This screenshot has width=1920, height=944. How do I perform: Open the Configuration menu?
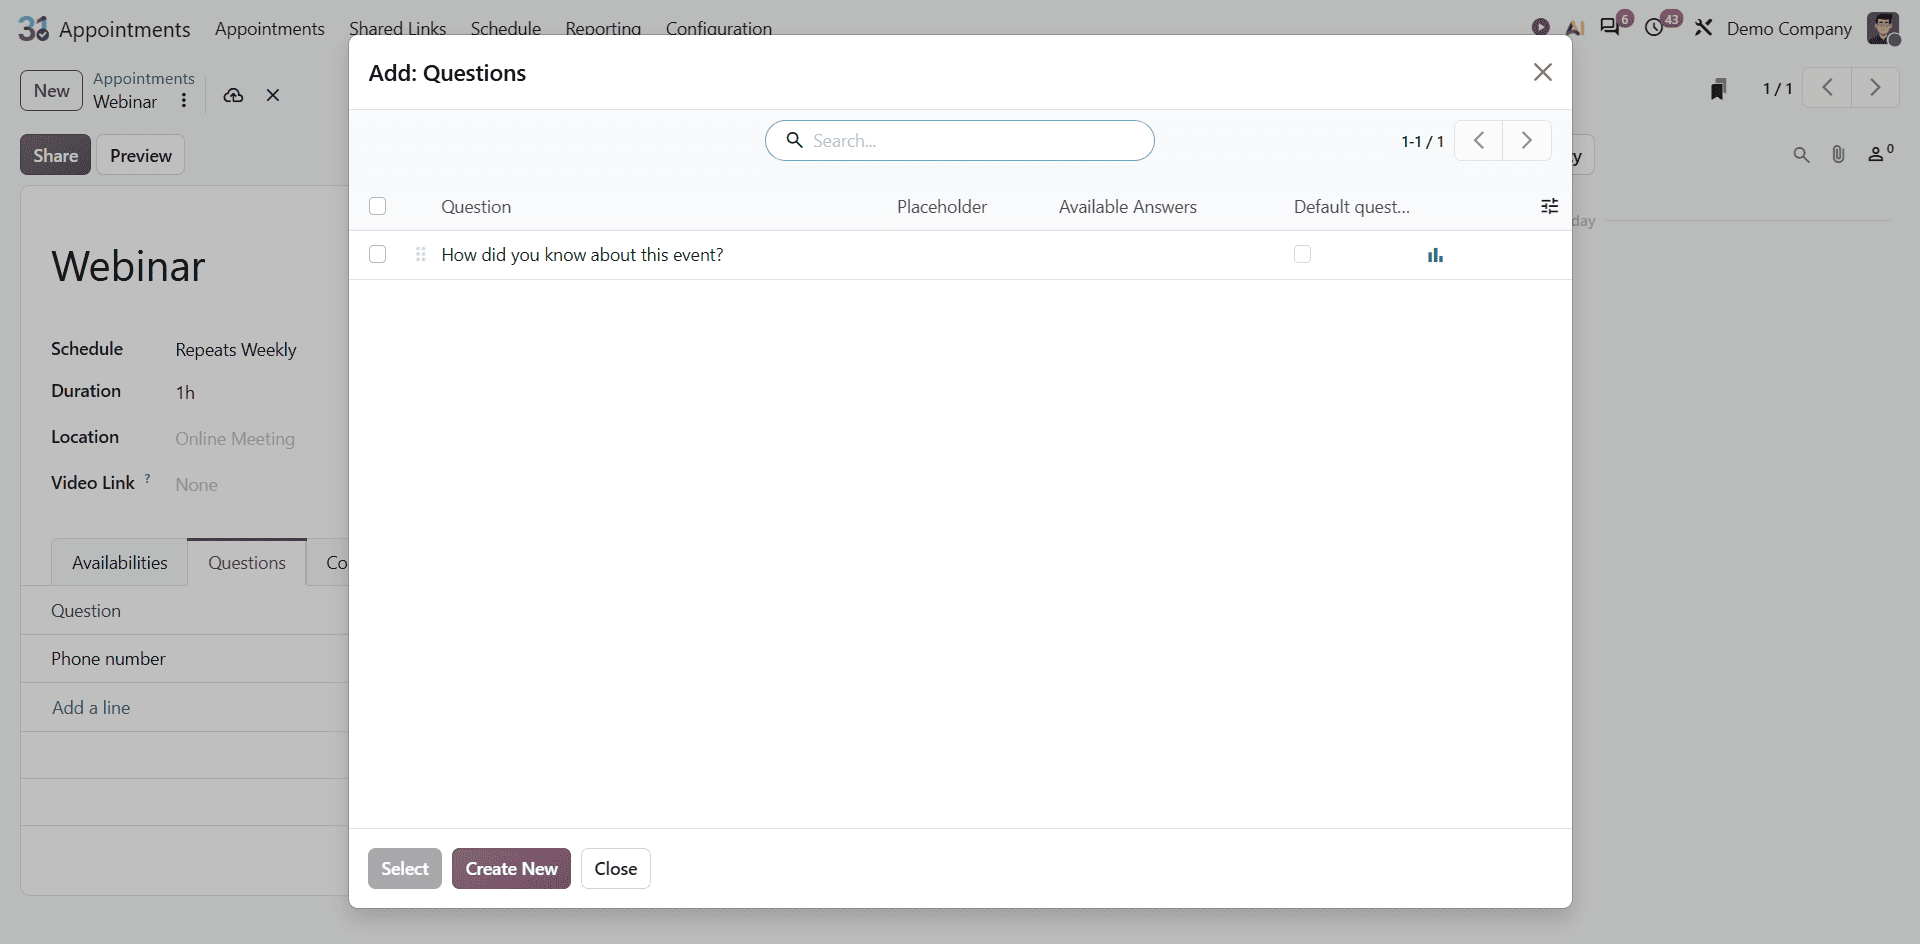point(719,28)
